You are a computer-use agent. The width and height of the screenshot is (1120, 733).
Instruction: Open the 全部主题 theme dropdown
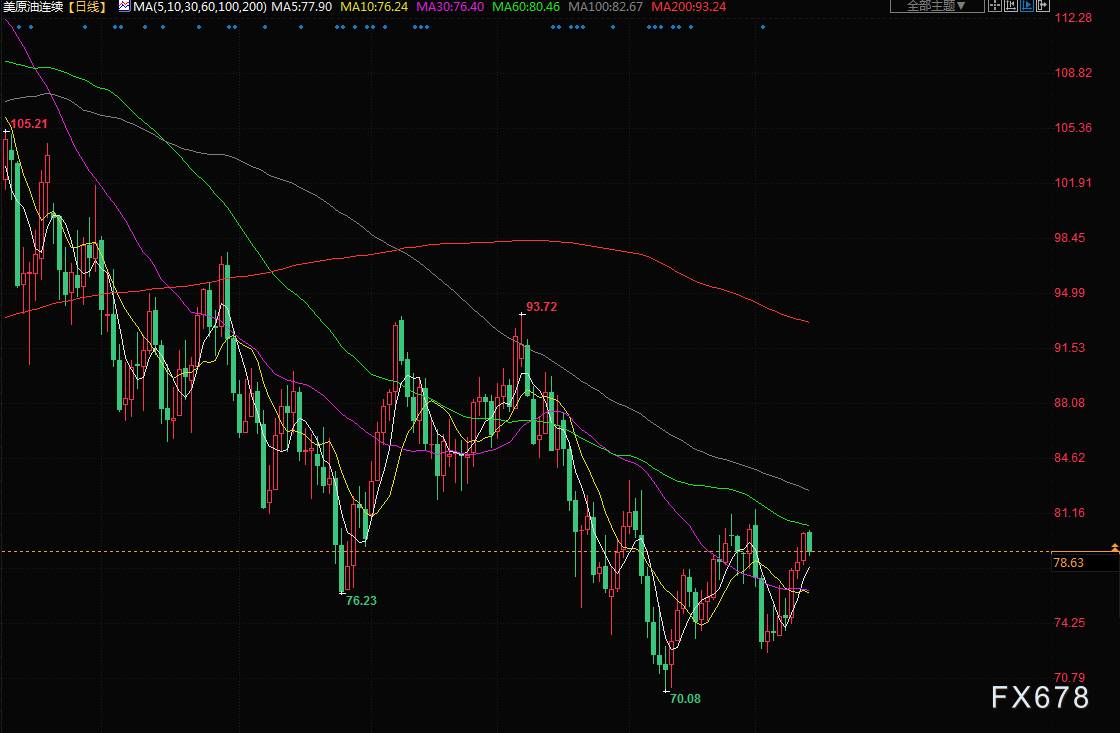pyautogui.click(x=936, y=6)
